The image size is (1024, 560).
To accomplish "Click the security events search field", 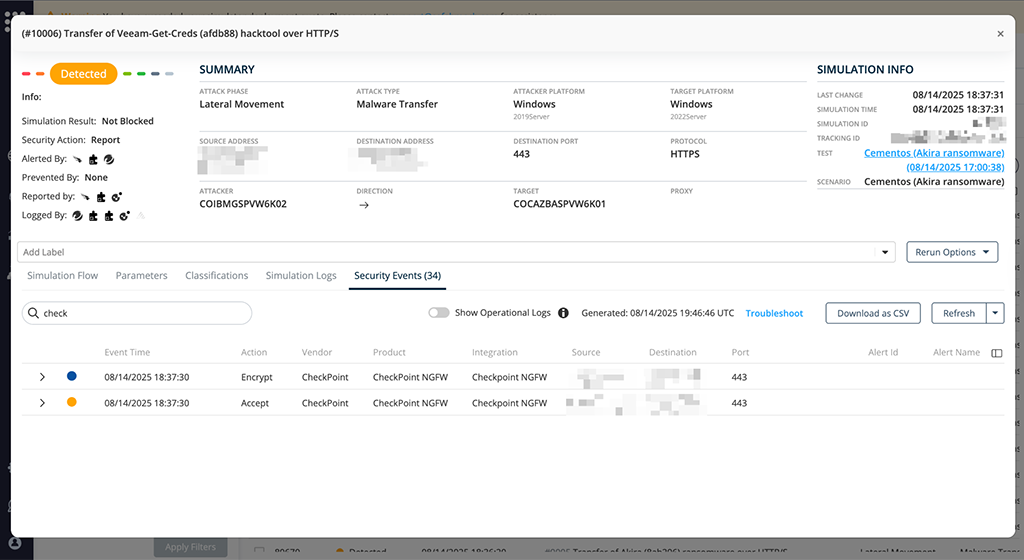I will click(x=137, y=313).
